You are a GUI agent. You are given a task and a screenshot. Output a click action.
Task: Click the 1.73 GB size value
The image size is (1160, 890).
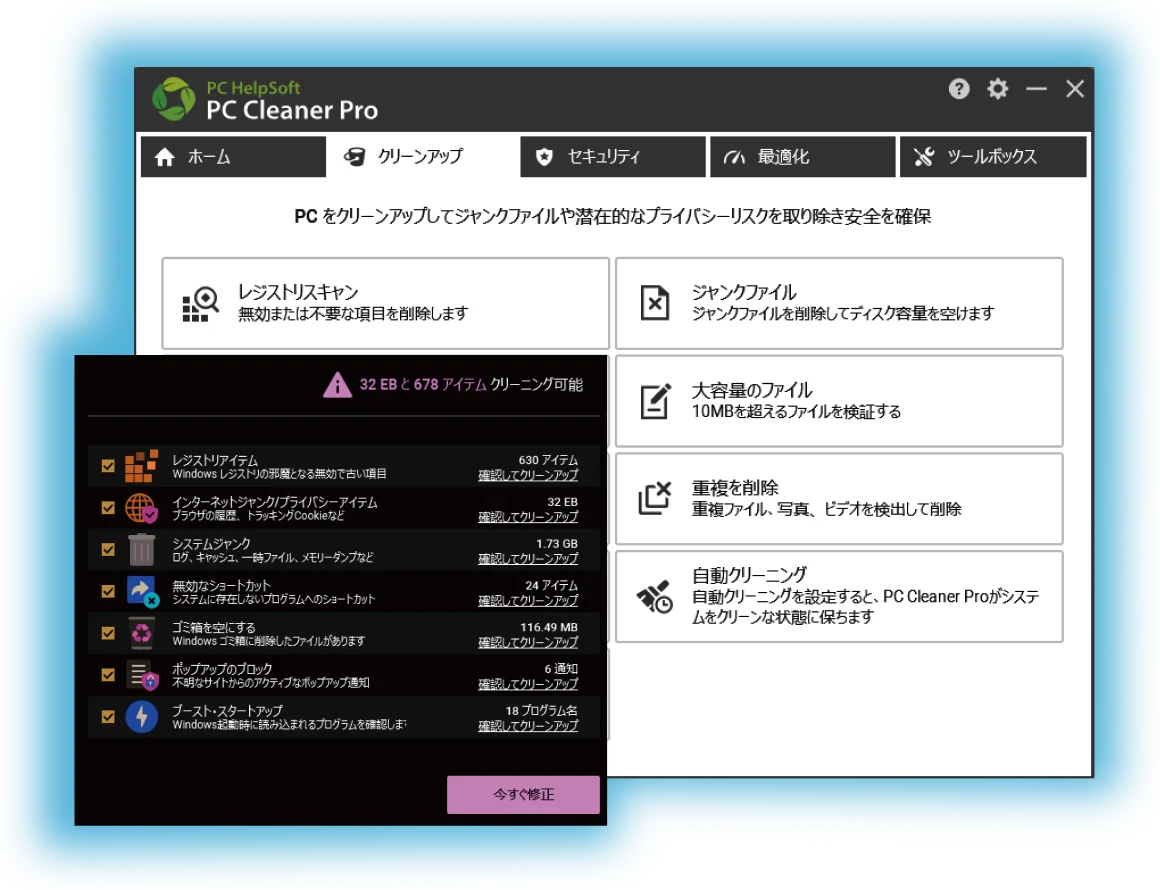(x=557, y=544)
